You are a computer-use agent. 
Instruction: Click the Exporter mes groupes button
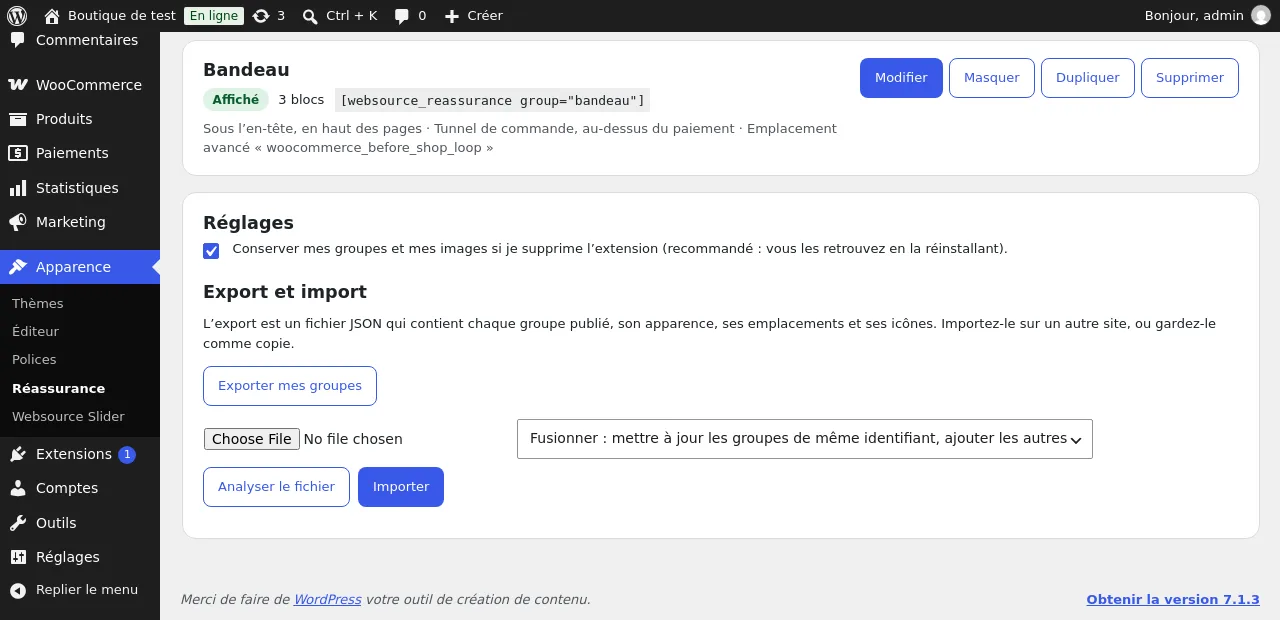pos(290,386)
